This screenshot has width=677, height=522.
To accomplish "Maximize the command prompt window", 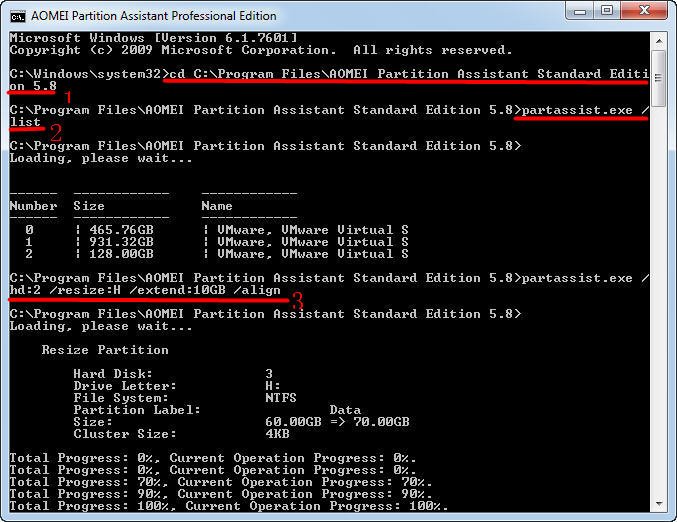I will point(608,11).
